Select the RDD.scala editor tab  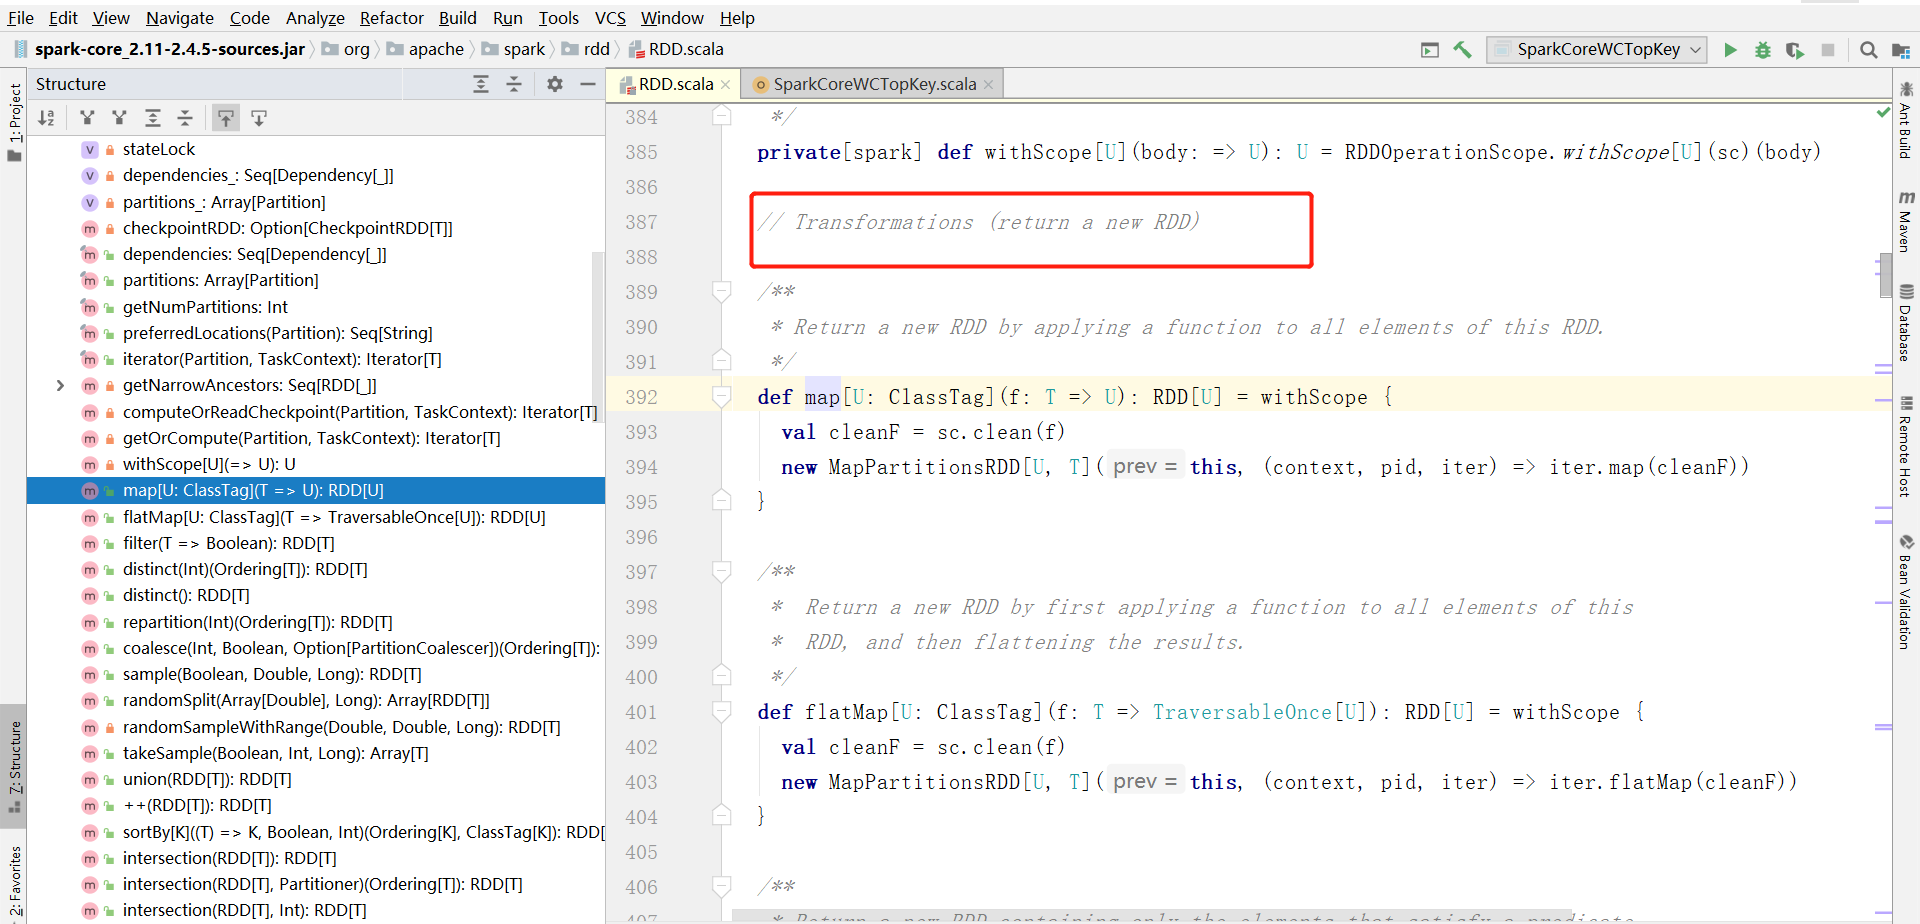point(675,84)
